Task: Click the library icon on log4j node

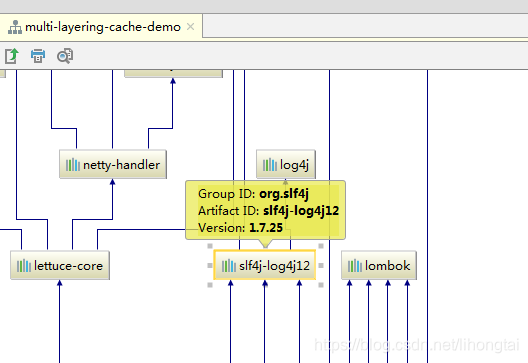Action: click(270, 165)
